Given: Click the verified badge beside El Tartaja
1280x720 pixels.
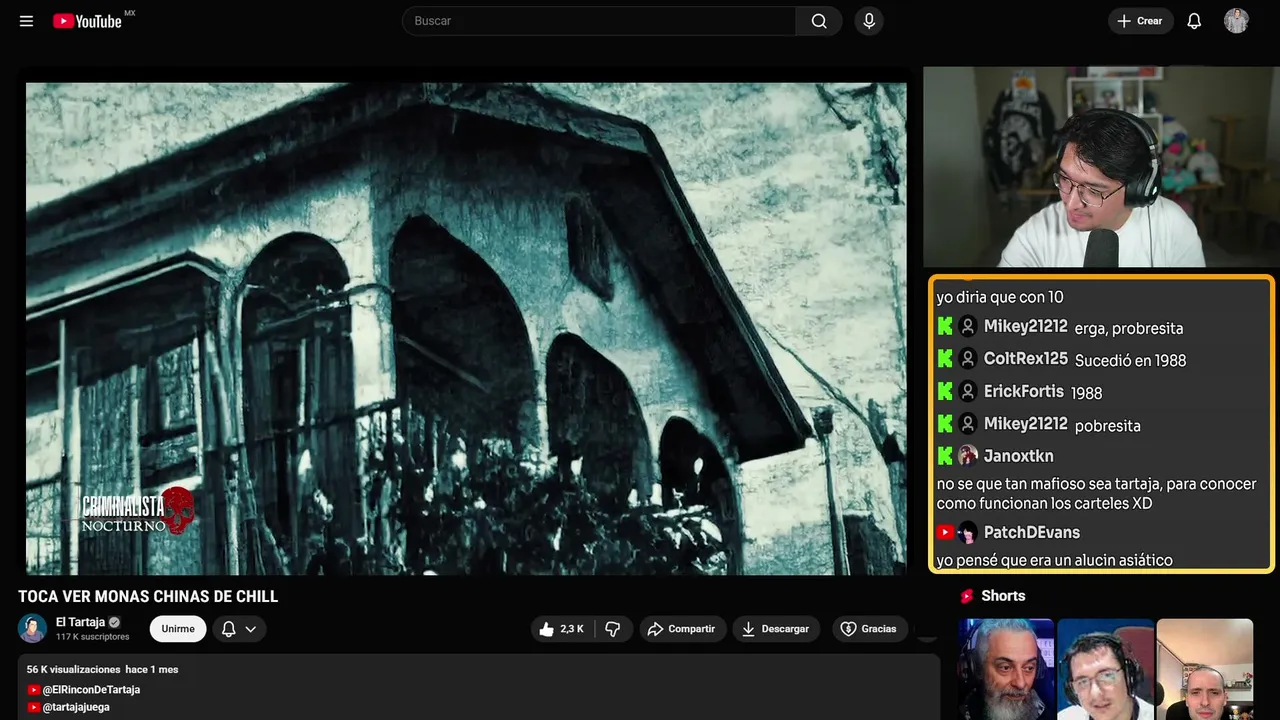Looking at the screenshot, I should pyautogui.click(x=114, y=622).
